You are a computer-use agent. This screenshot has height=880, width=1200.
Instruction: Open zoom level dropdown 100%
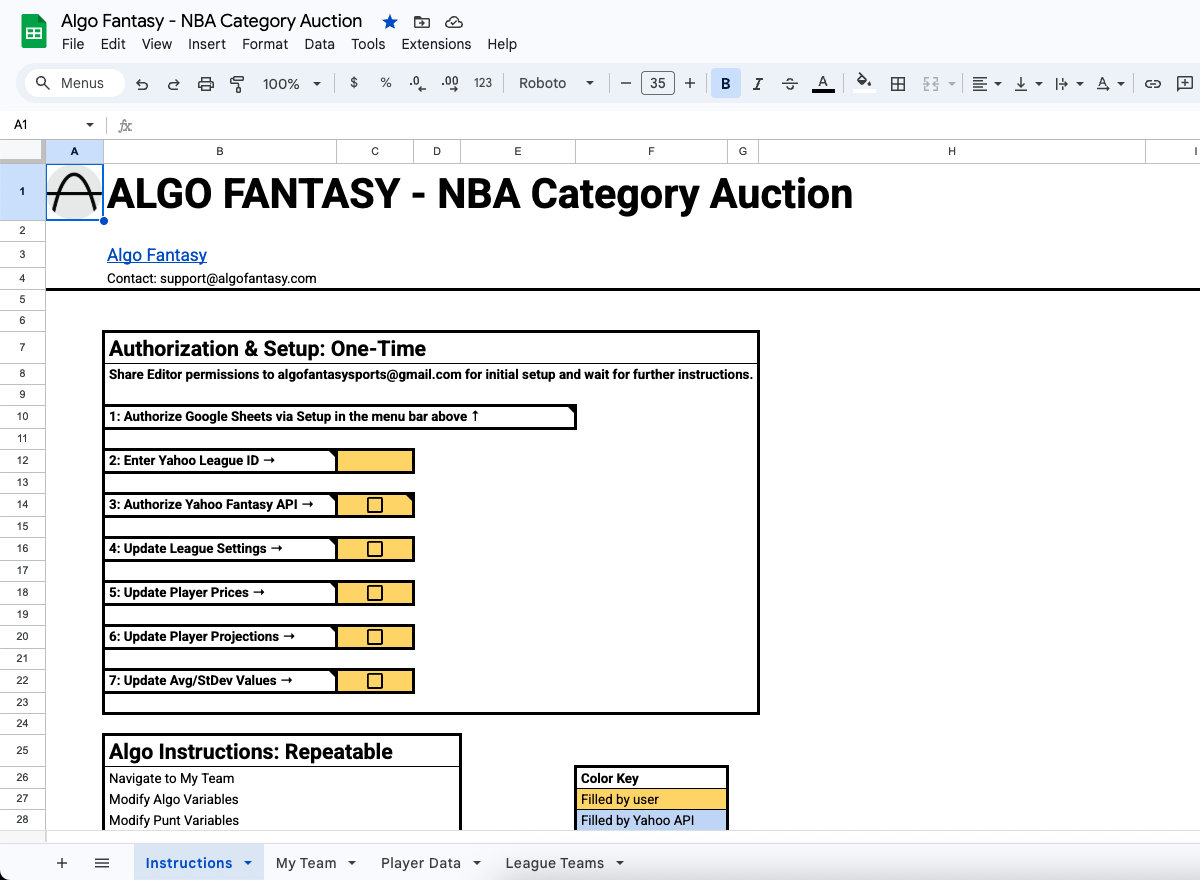click(291, 84)
